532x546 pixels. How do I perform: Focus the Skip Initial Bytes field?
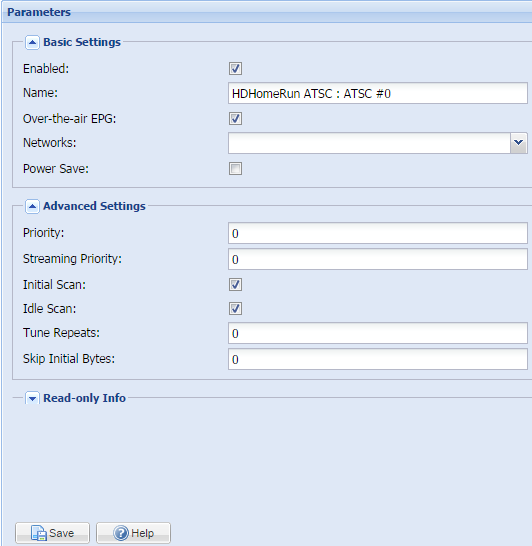378,359
